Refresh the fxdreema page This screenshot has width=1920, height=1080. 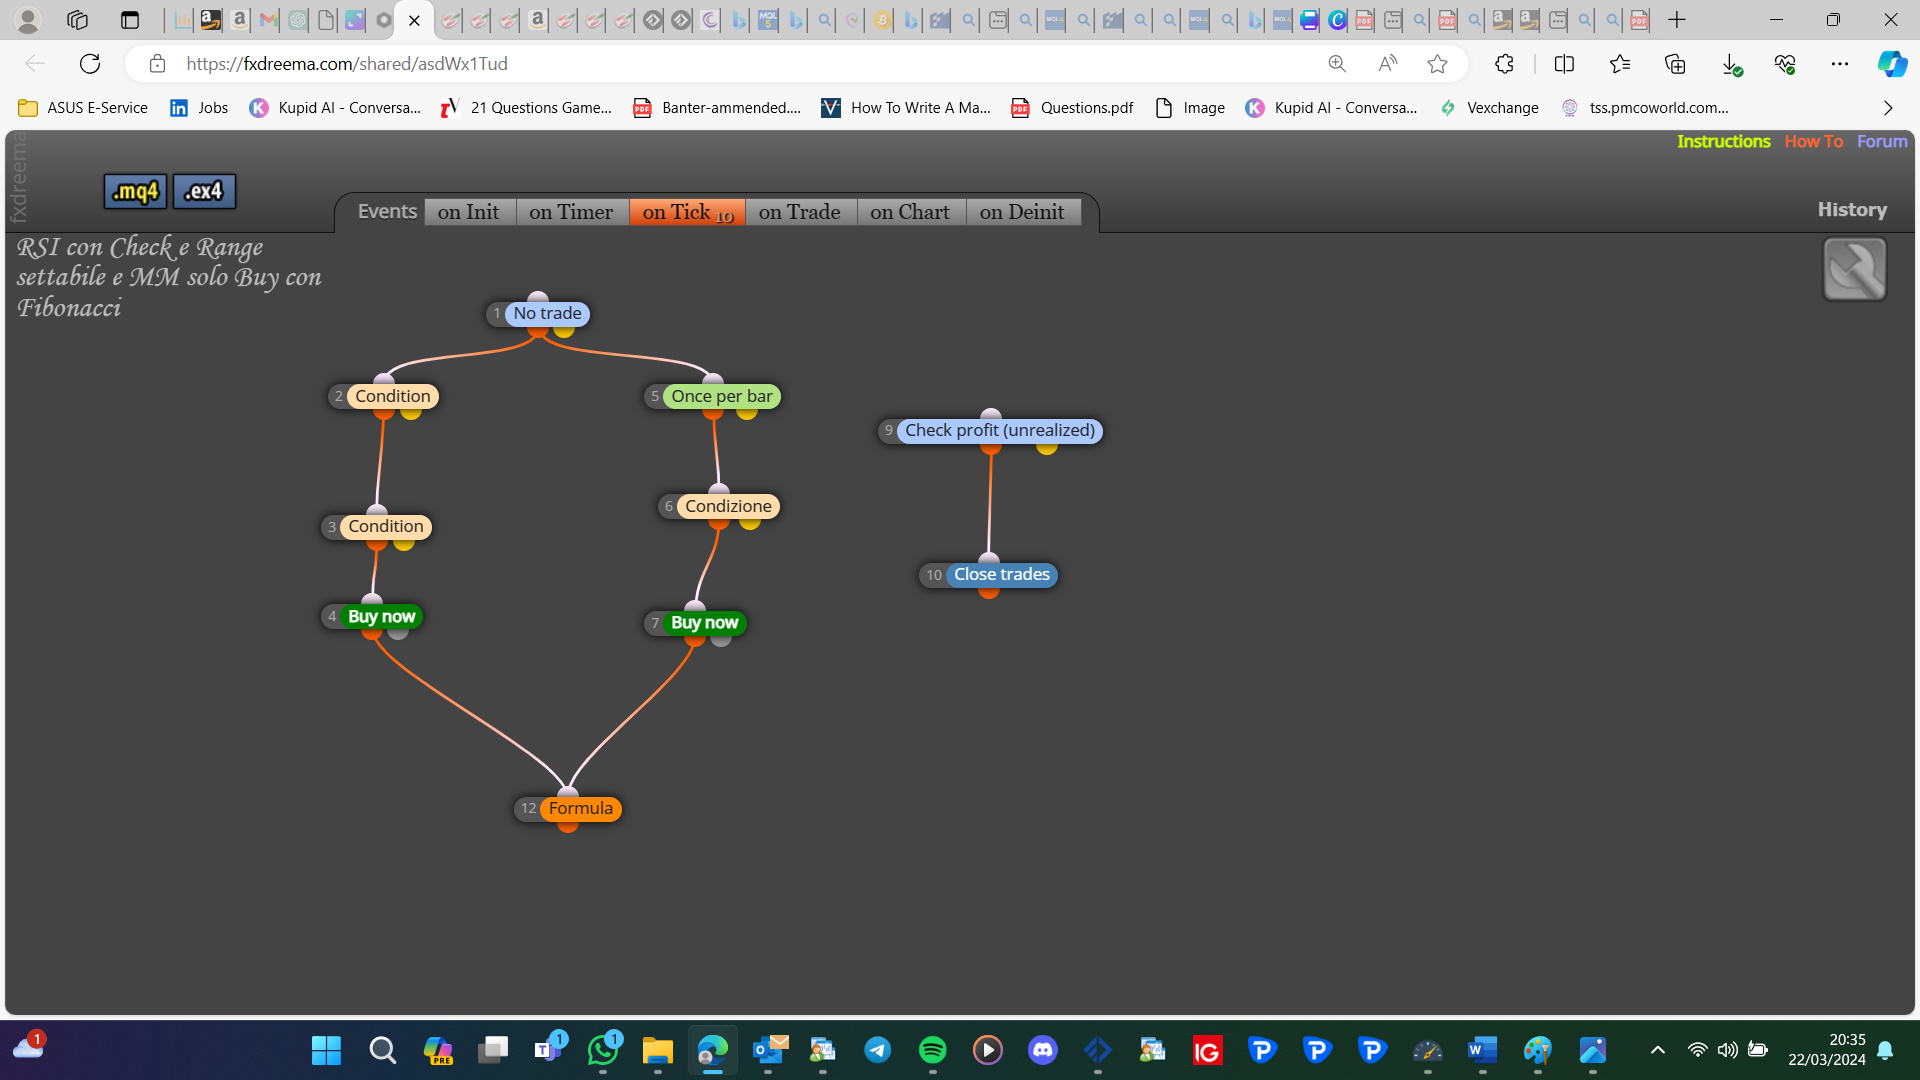click(90, 64)
